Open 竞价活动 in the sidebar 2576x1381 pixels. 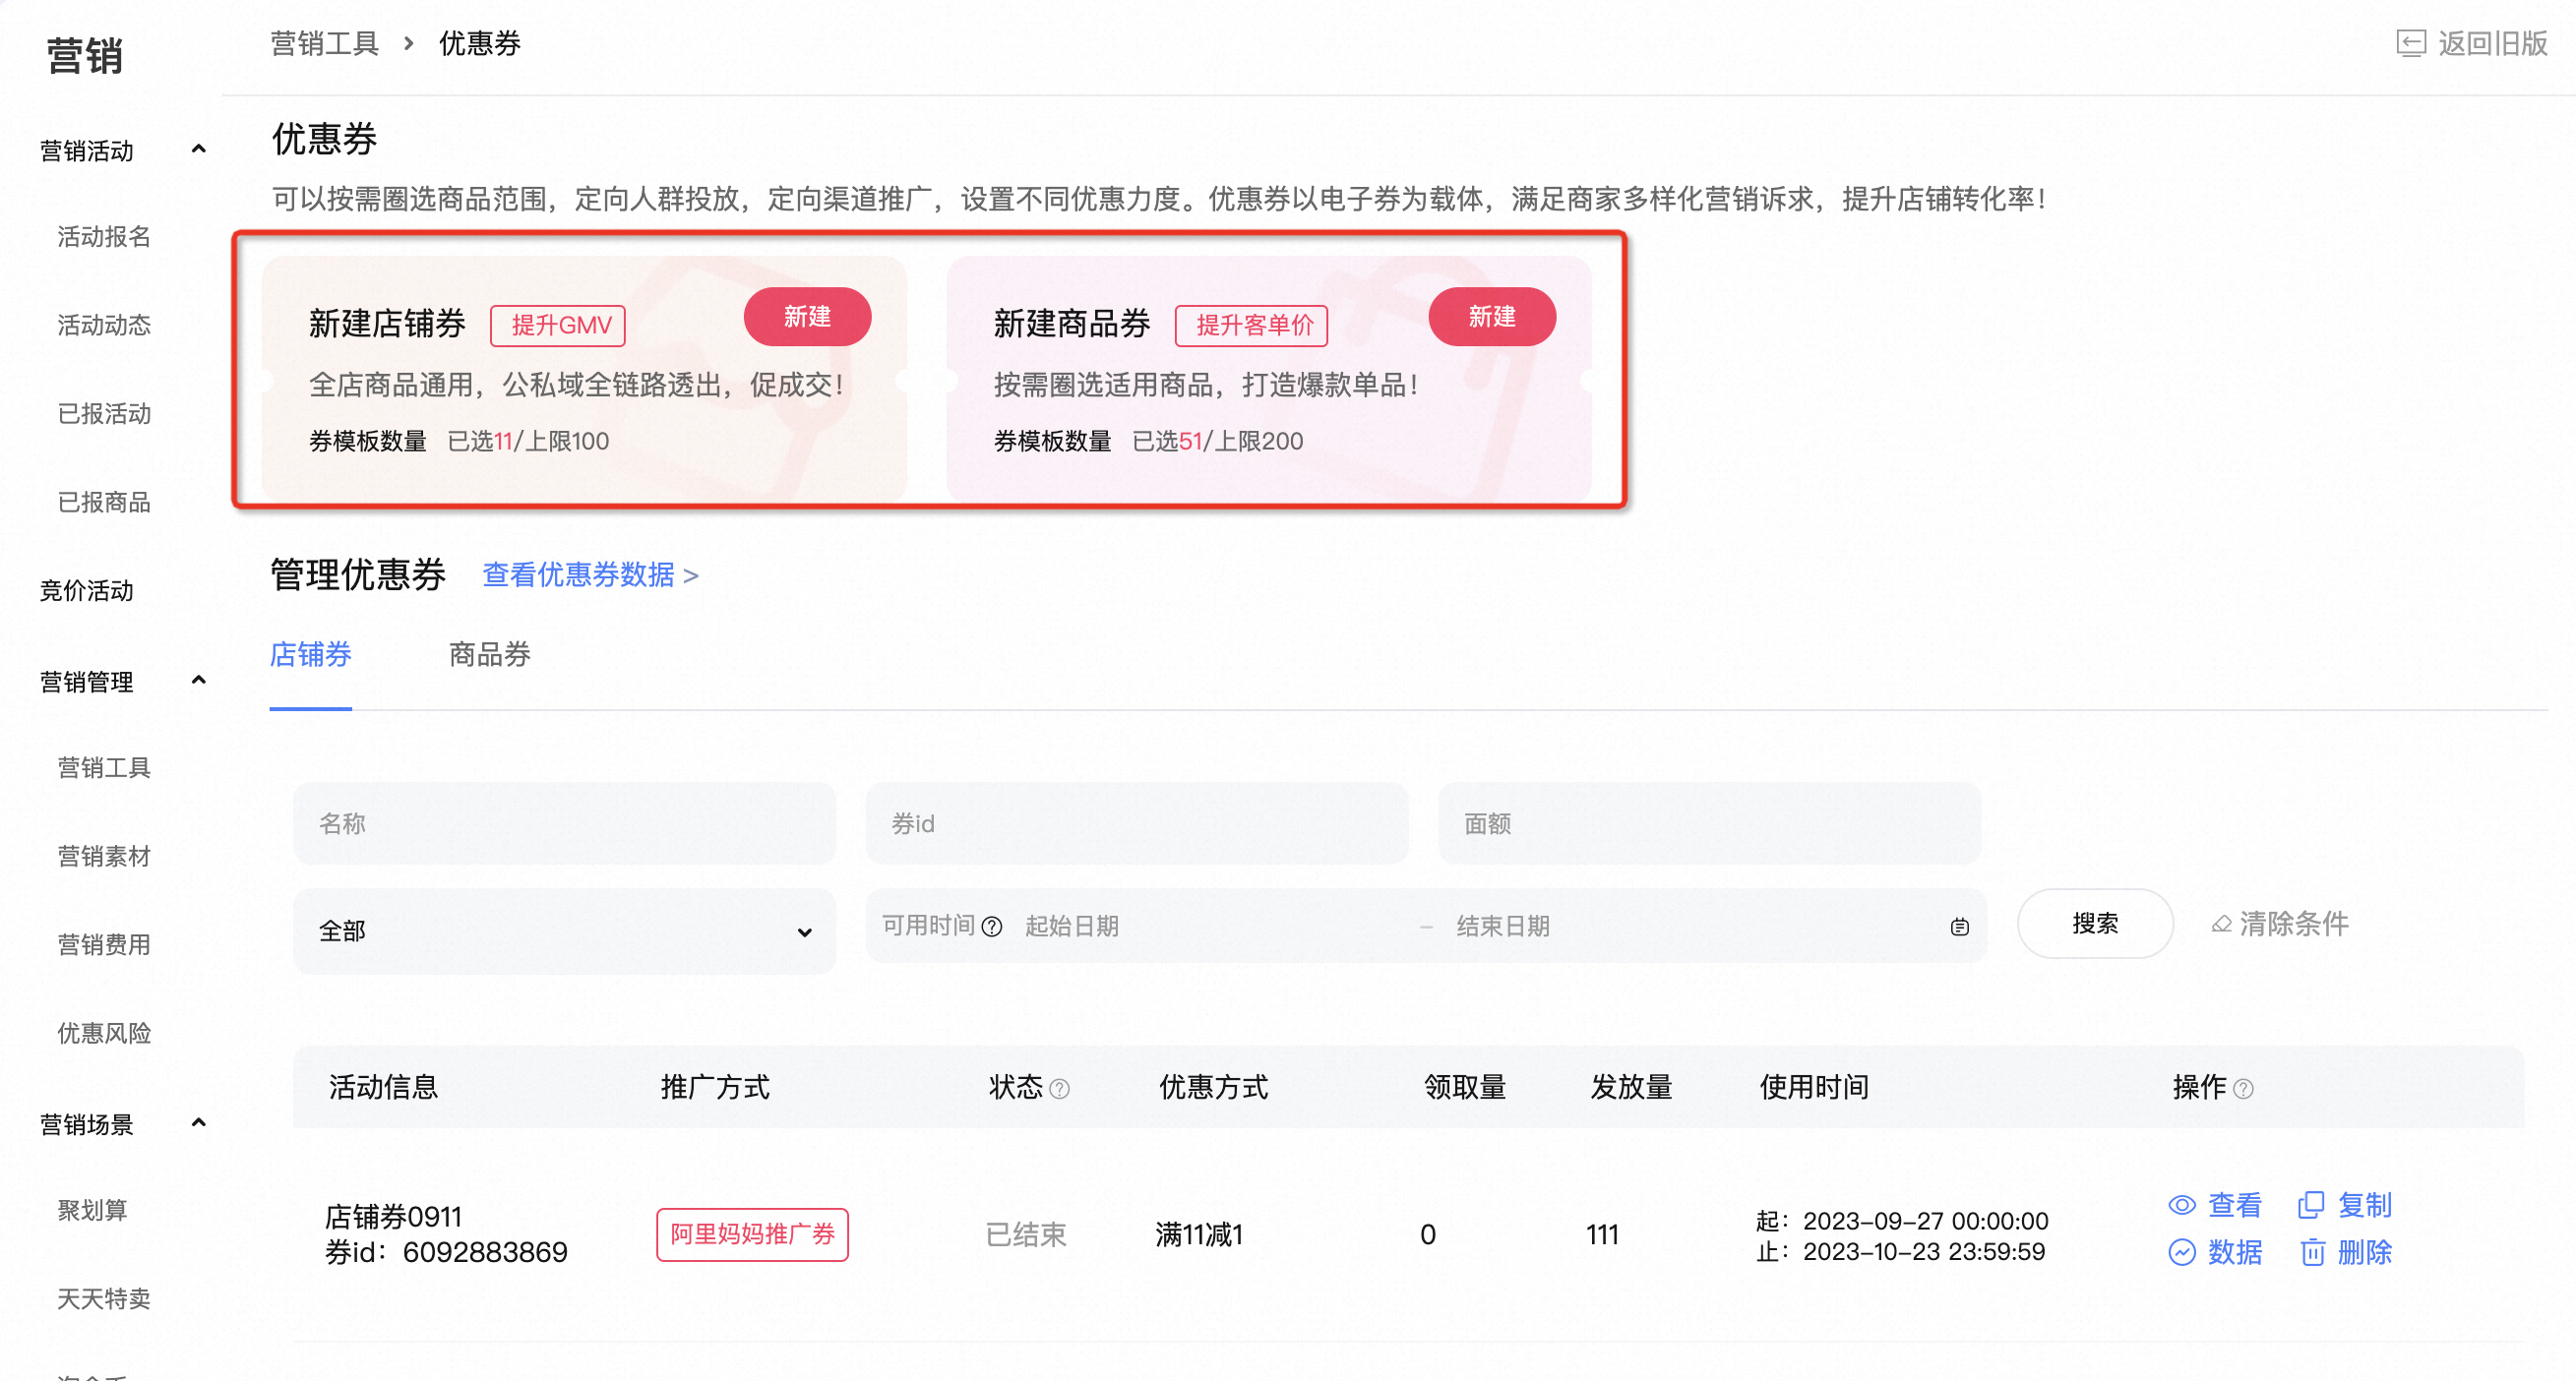point(87,591)
